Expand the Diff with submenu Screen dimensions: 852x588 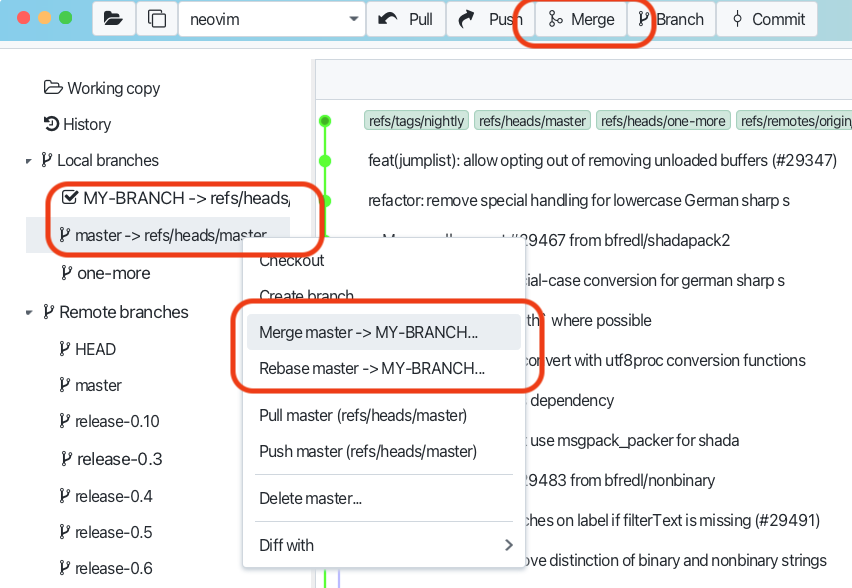[384, 545]
